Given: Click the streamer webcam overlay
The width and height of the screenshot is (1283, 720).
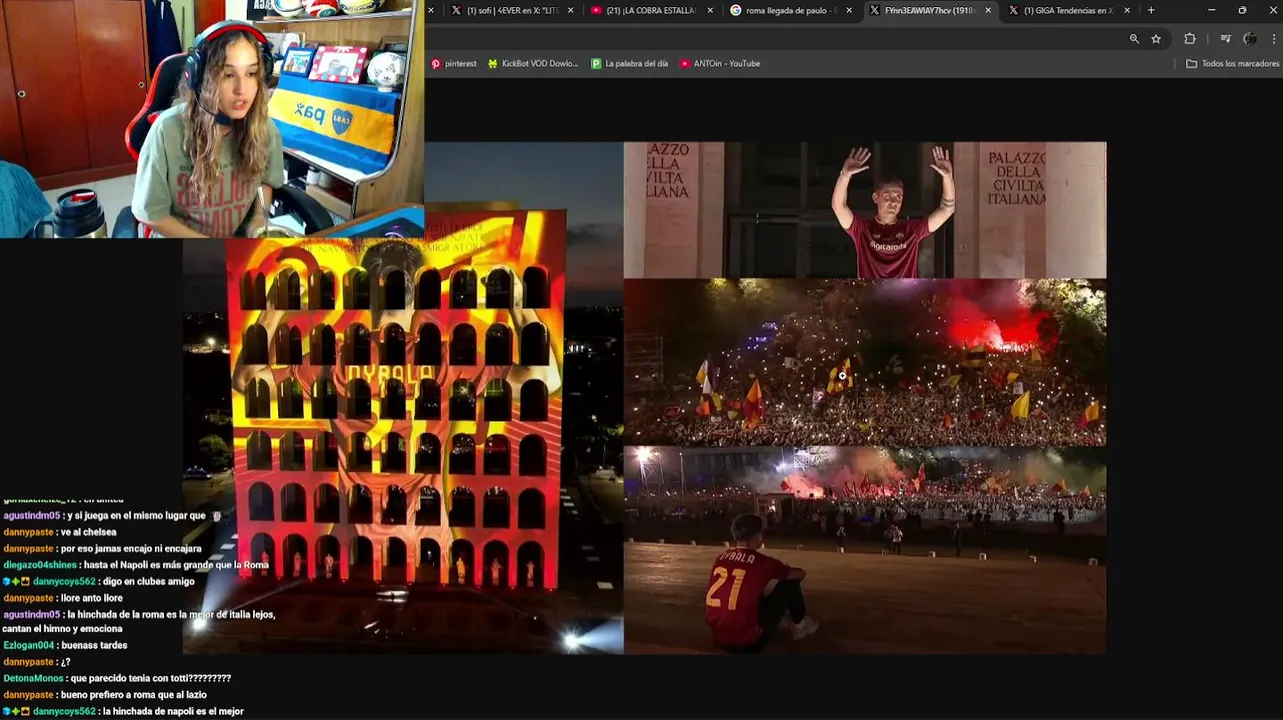Looking at the screenshot, I should (x=212, y=119).
